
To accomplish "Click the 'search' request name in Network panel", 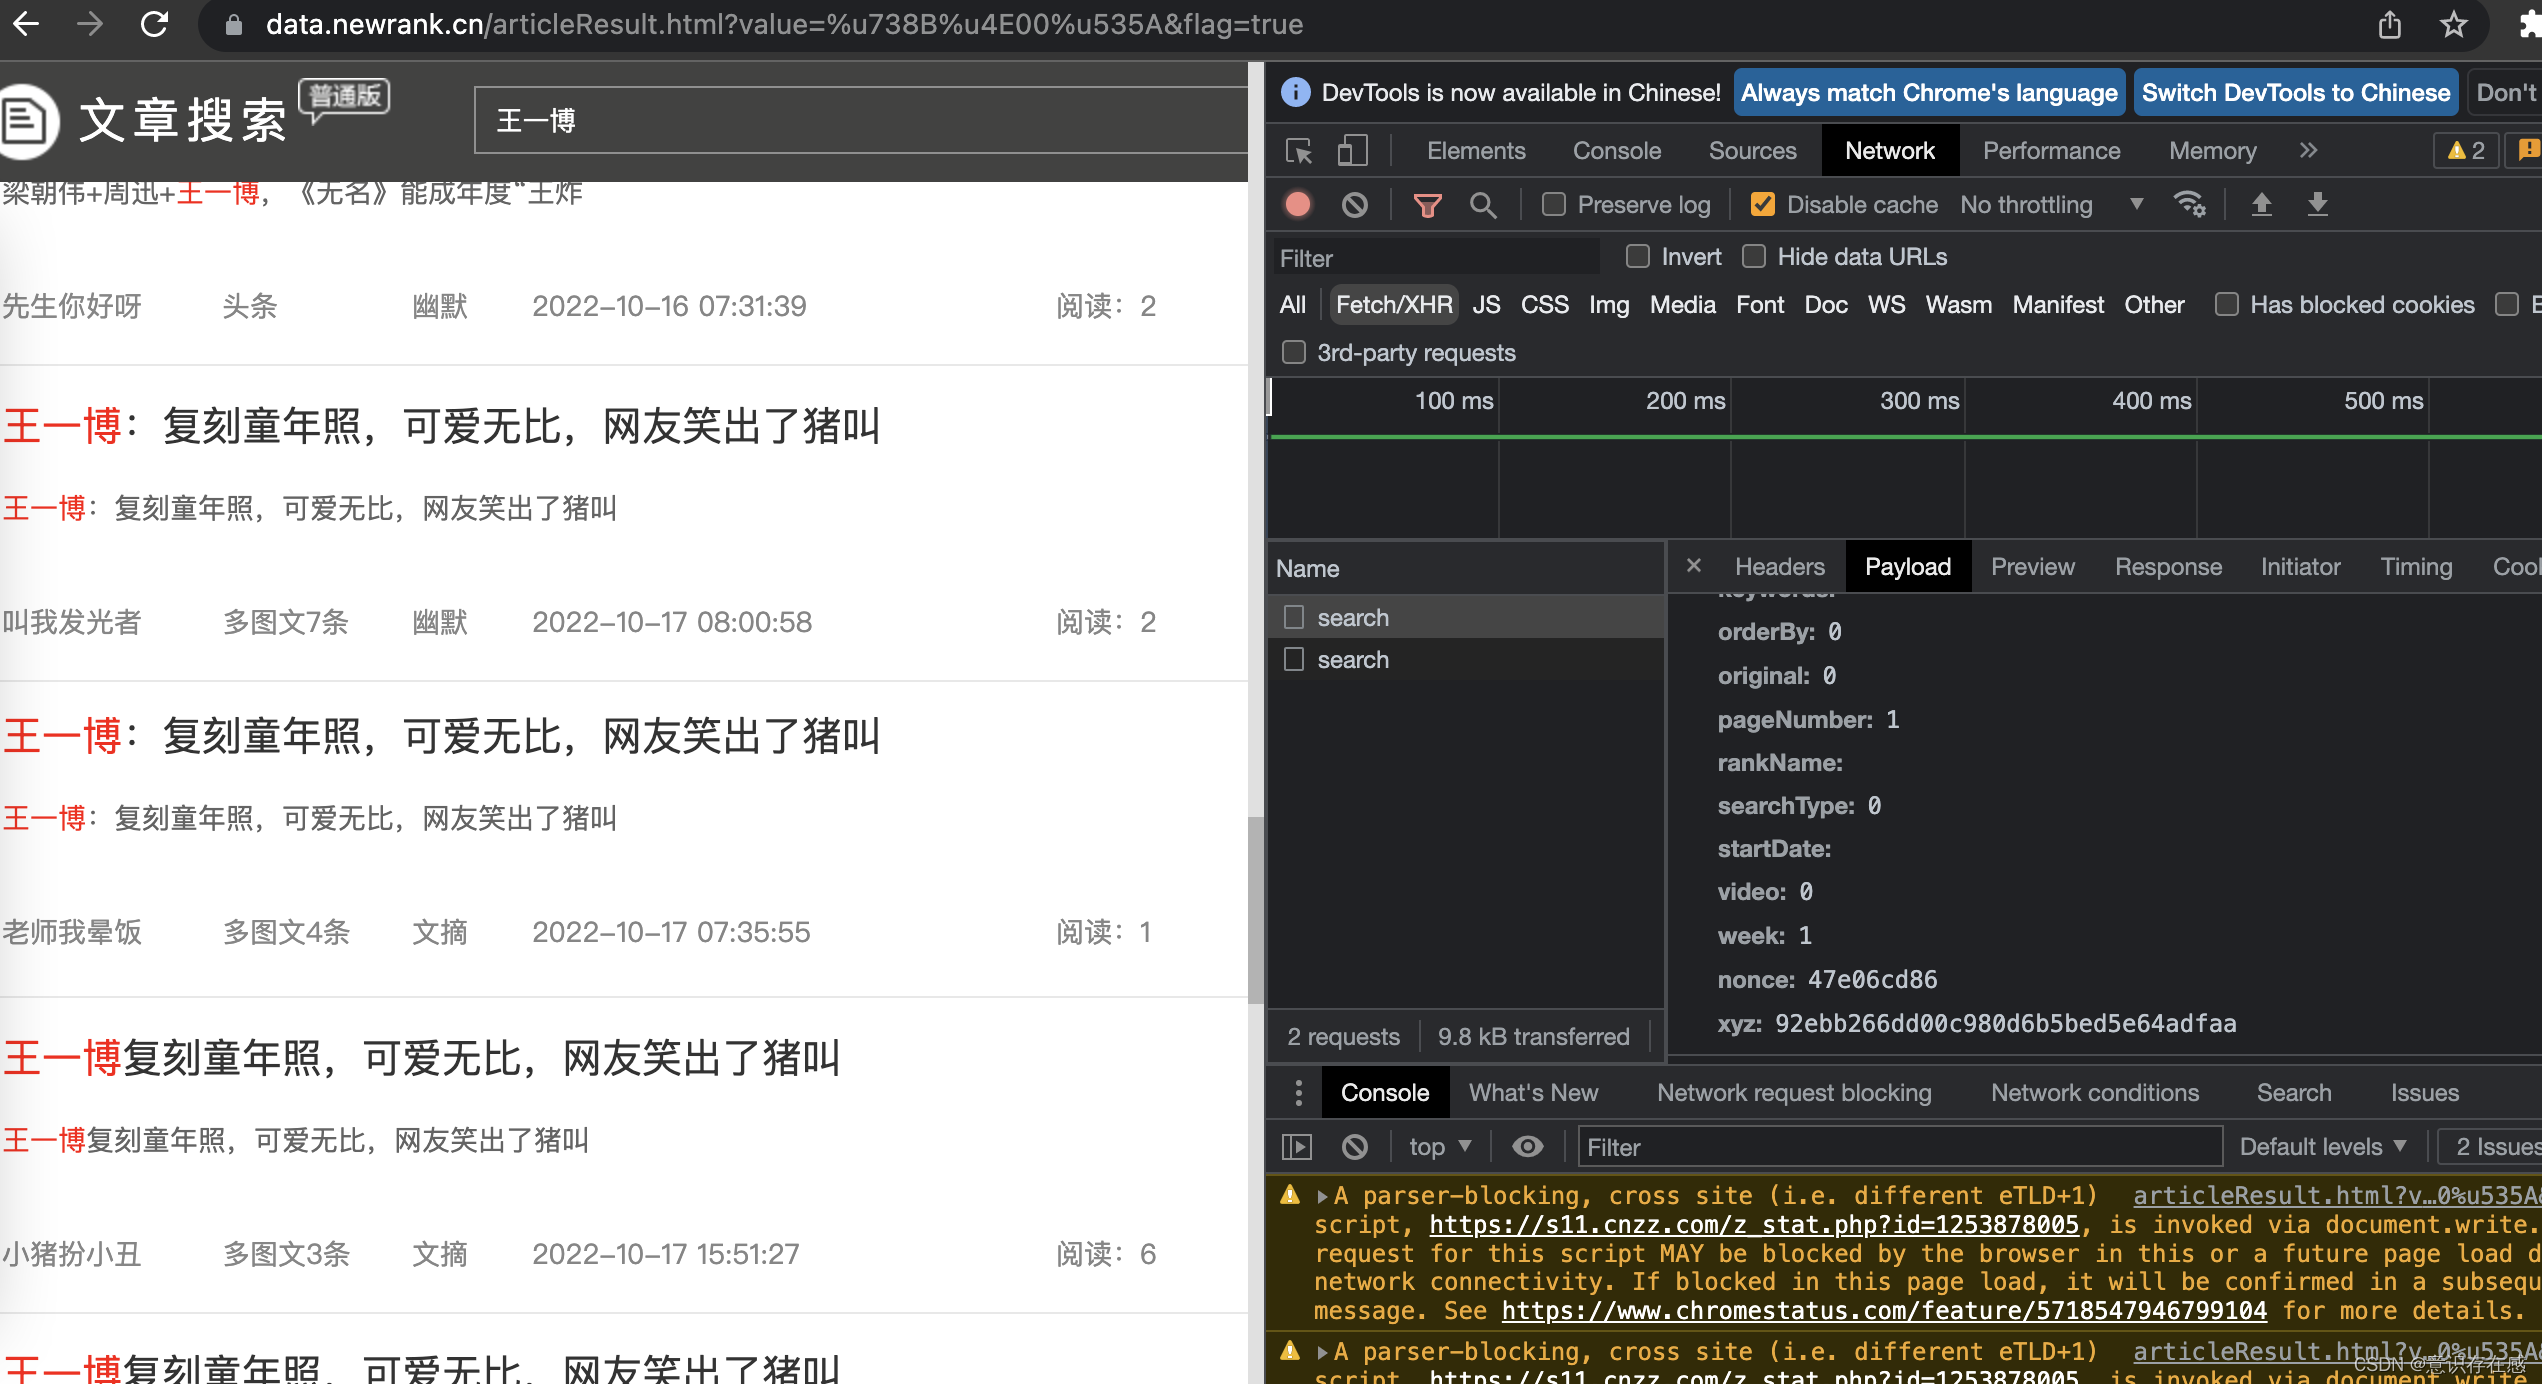I will pos(1353,617).
